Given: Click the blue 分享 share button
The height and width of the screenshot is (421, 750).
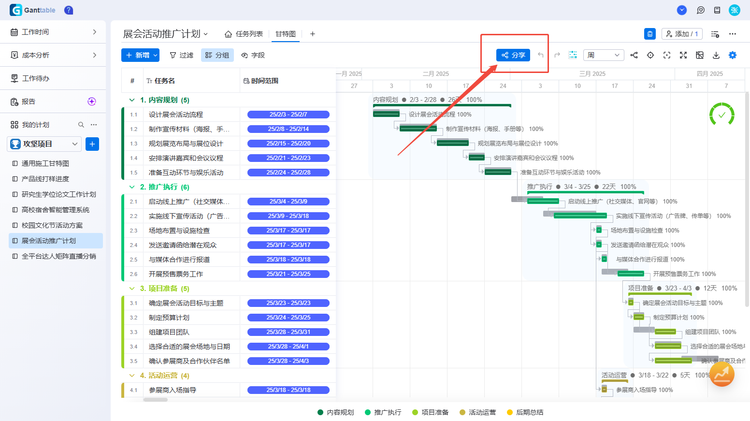Looking at the screenshot, I should coord(513,55).
